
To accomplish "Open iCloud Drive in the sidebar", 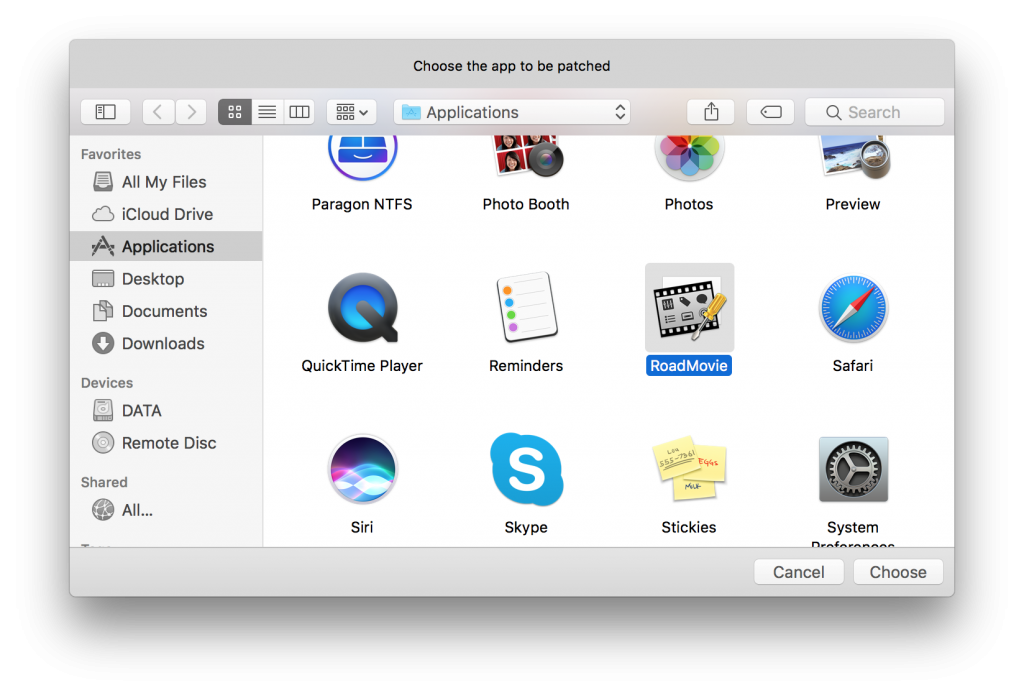I will 166,214.
